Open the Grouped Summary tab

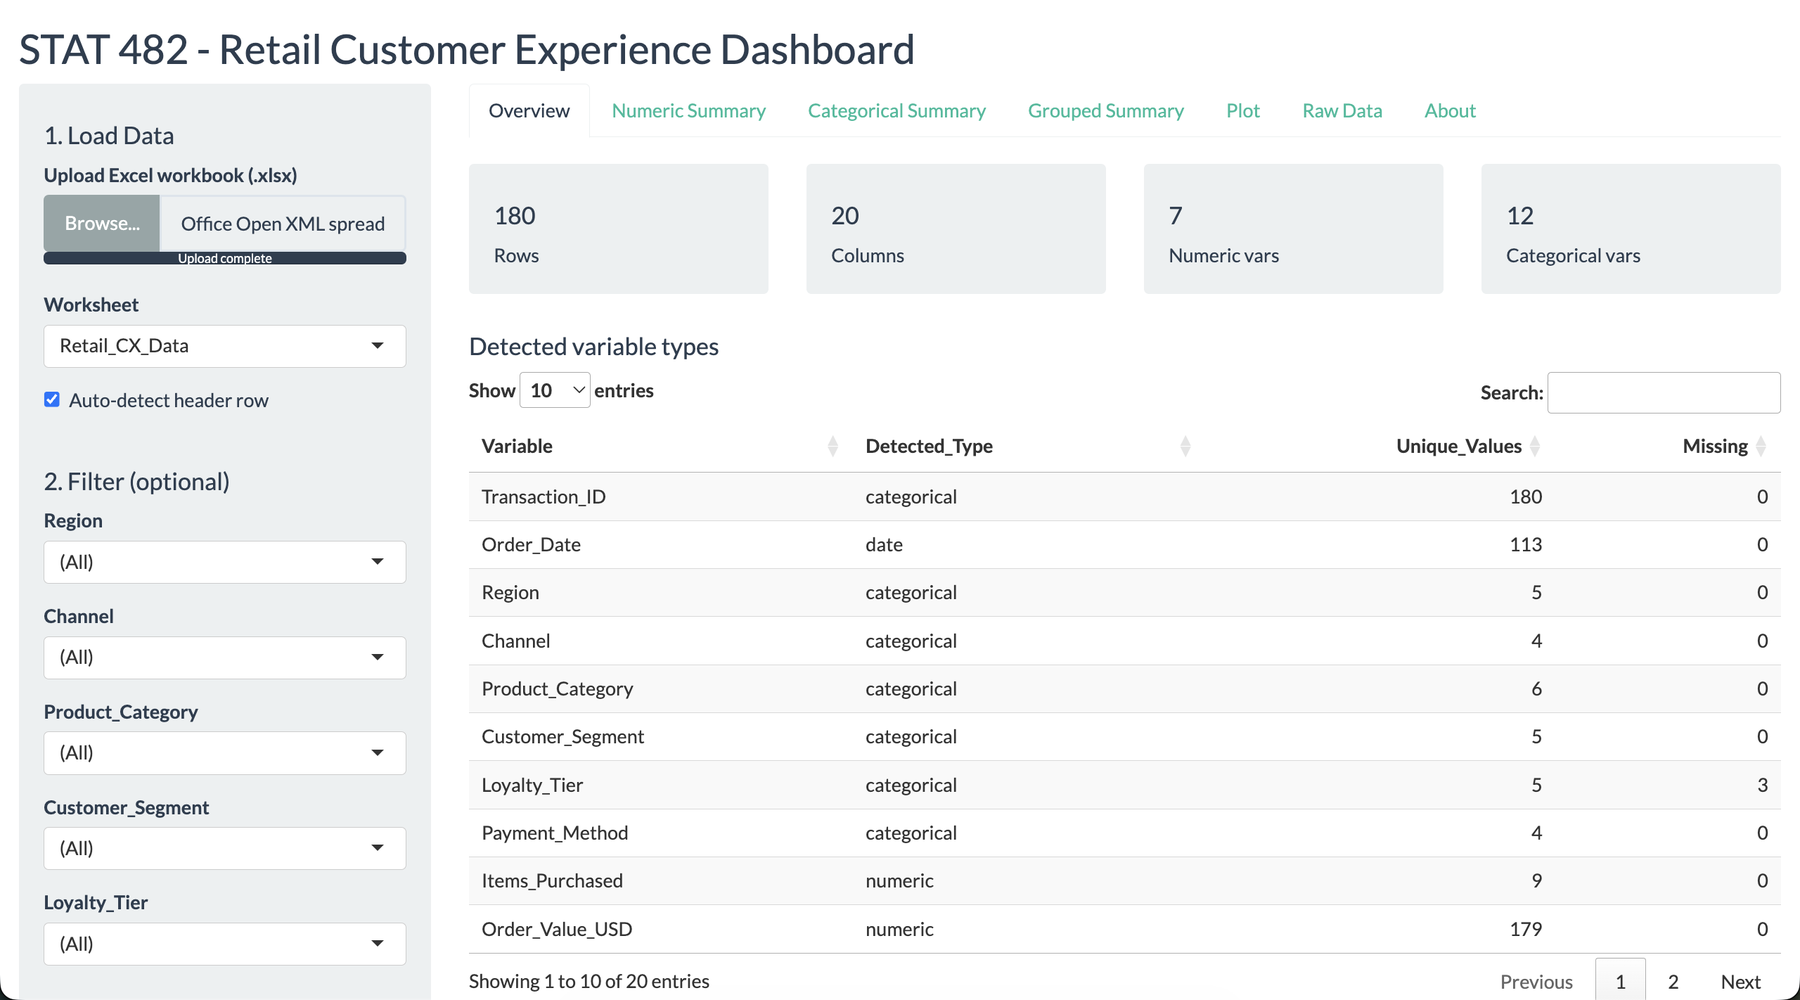[x=1106, y=111]
